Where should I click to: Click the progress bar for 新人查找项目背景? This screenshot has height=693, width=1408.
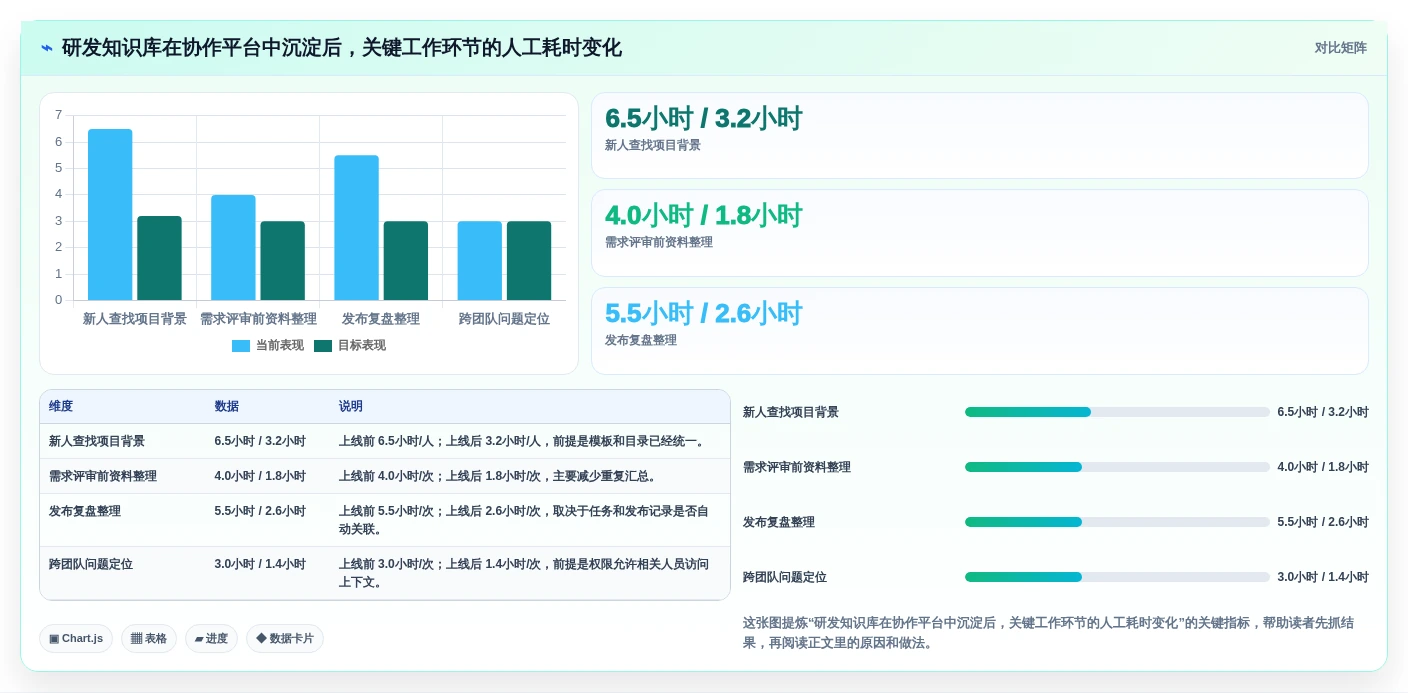tap(1117, 412)
